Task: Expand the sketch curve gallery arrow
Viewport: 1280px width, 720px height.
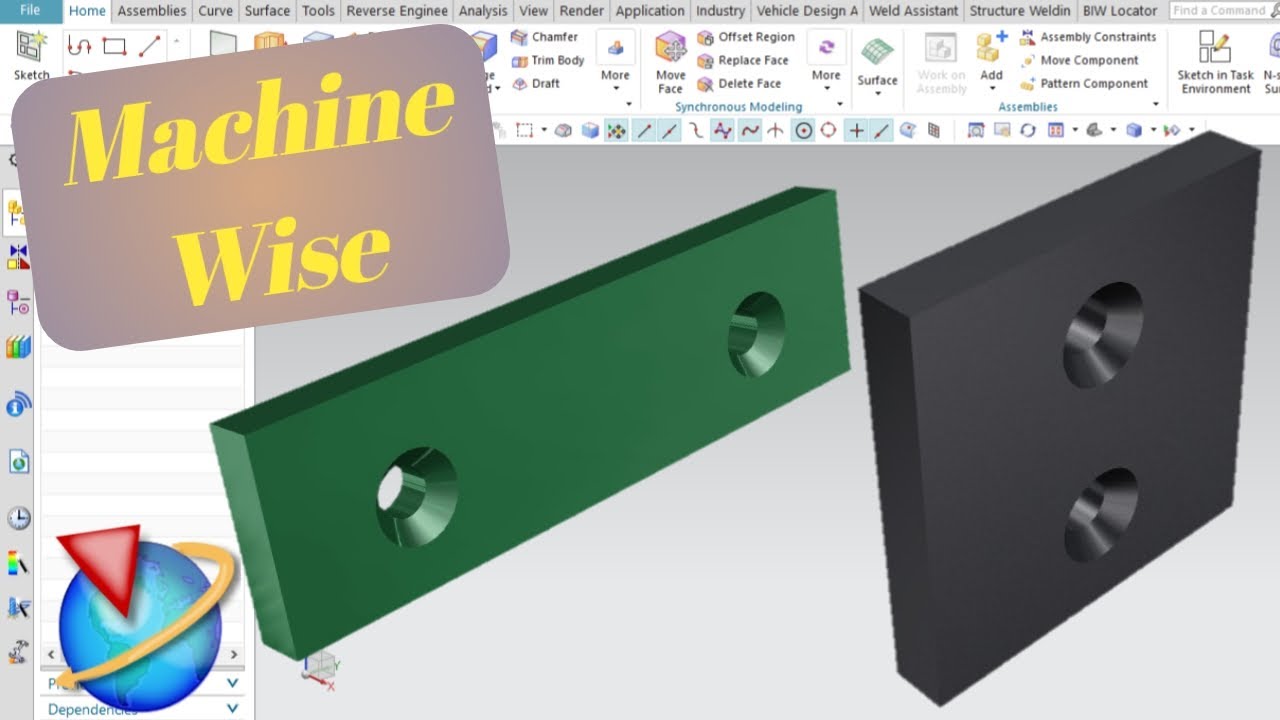Action: (177, 42)
